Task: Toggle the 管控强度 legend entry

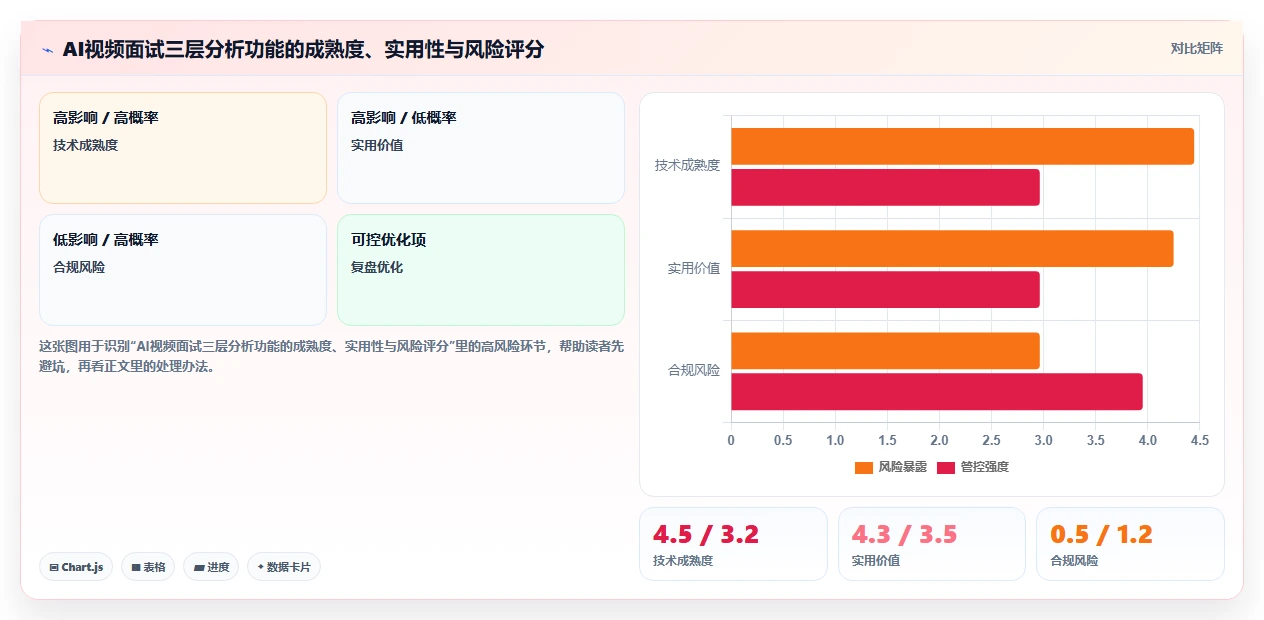Action: tap(973, 467)
